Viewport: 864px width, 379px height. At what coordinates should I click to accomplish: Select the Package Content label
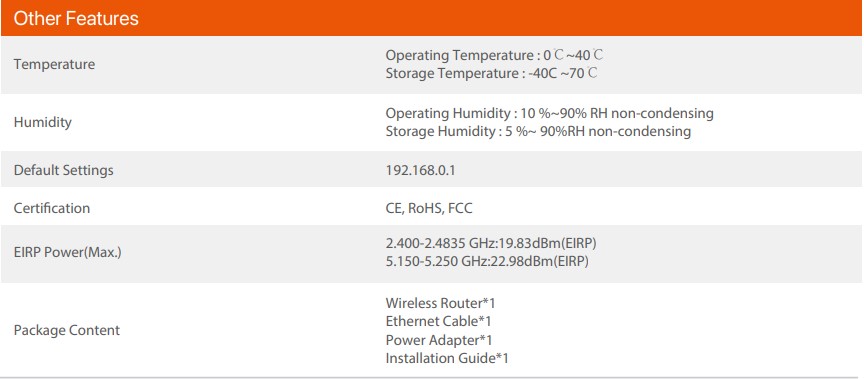pos(67,331)
